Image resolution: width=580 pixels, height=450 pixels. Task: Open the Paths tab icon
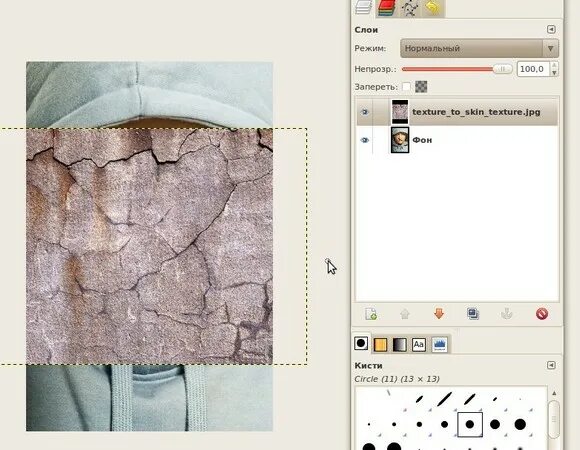point(410,8)
